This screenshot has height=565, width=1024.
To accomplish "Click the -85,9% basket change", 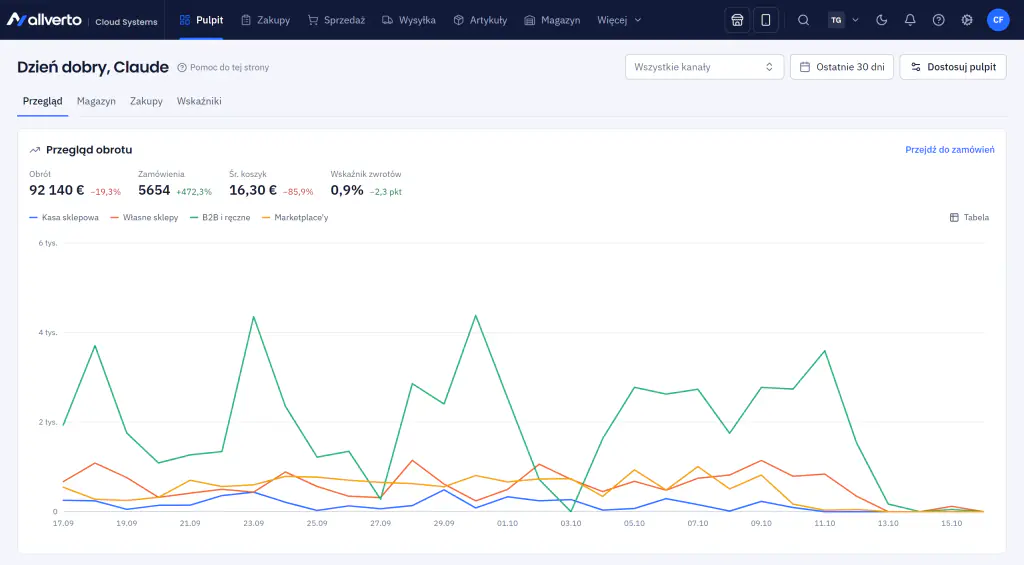I will [298, 192].
